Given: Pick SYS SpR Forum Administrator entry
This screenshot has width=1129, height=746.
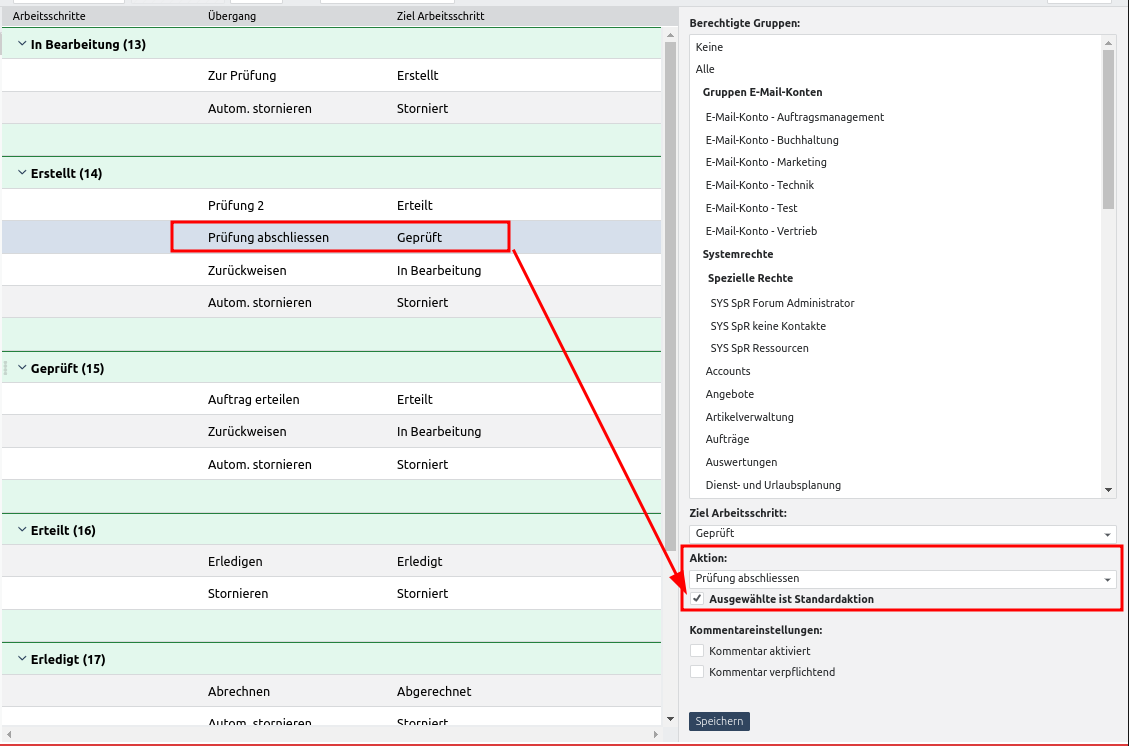Looking at the screenshot, I should pos(782,303).
